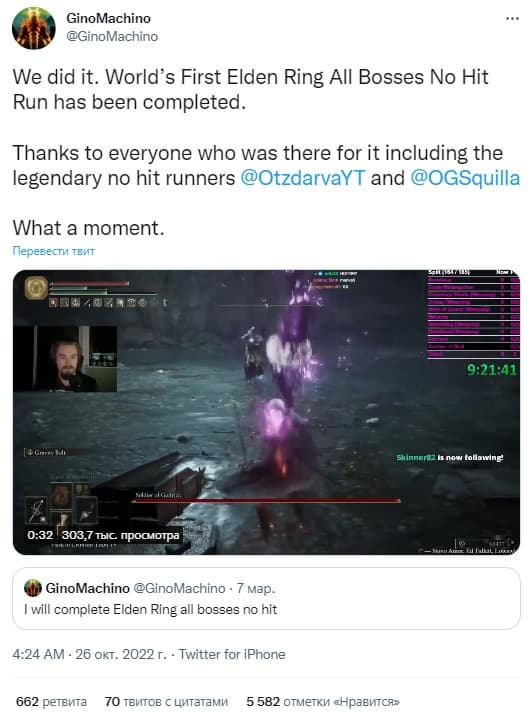Viewport: 530px width, 713px height.
Task: View the 70 твитов с цитатами list
Action: click(166, 702)
